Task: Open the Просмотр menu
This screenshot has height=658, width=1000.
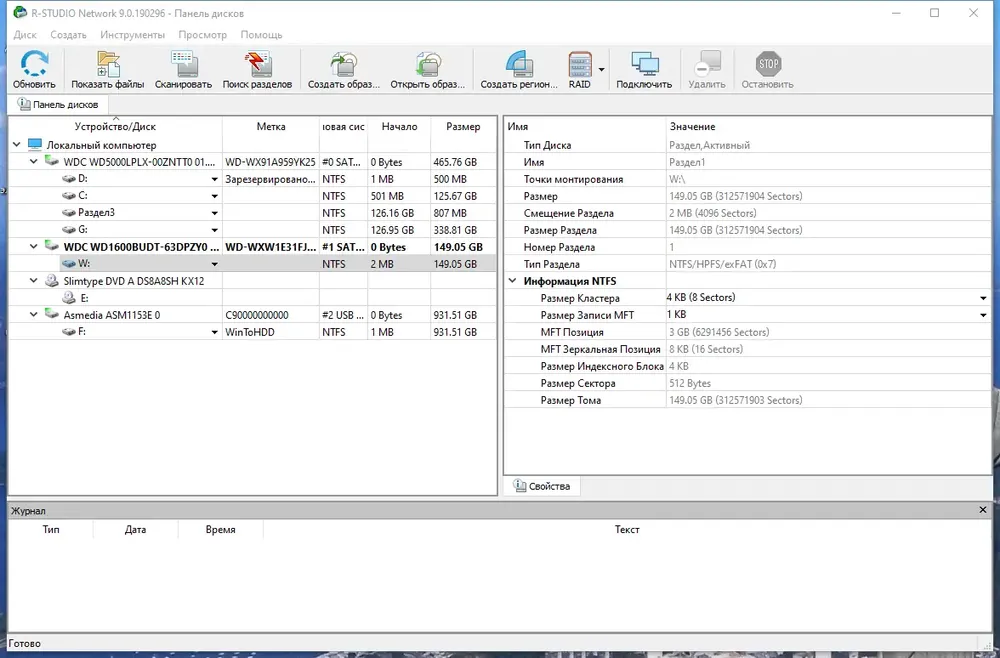Action: [202, 34]
